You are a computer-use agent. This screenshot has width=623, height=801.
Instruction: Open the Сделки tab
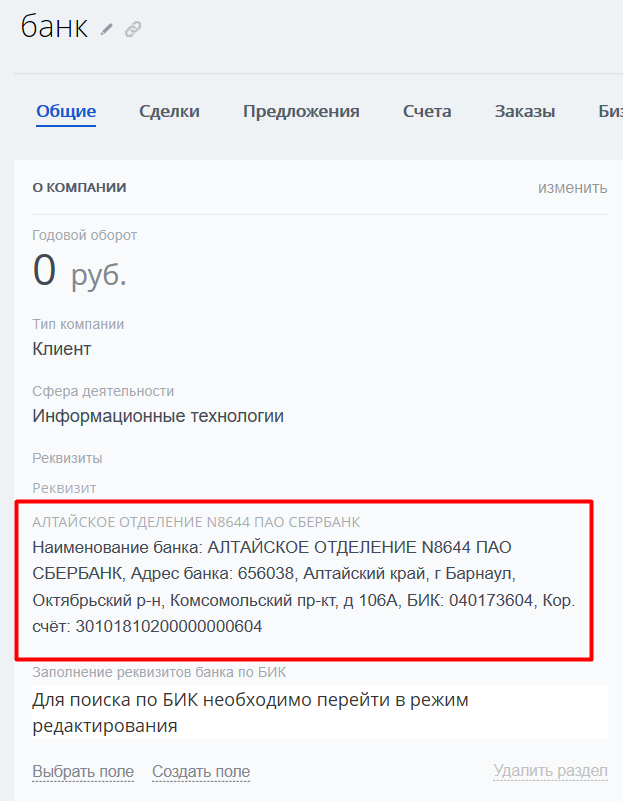[169, 111]
